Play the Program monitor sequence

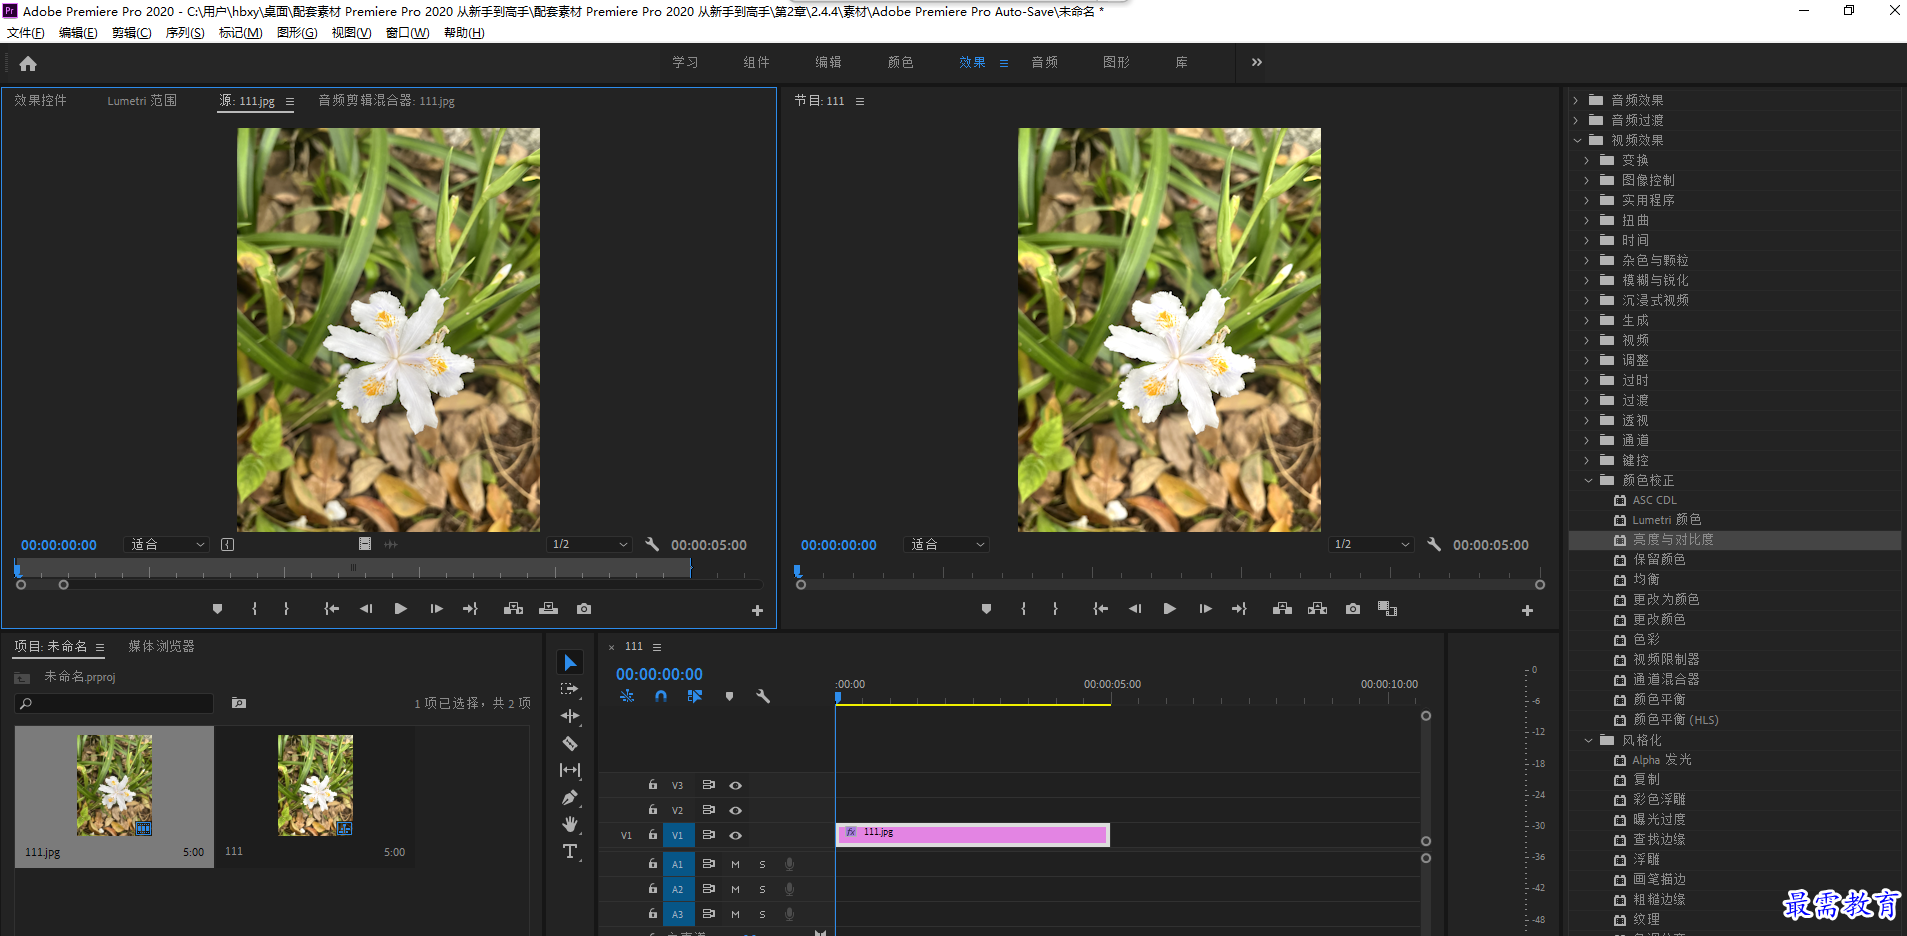coord(1170,608)
